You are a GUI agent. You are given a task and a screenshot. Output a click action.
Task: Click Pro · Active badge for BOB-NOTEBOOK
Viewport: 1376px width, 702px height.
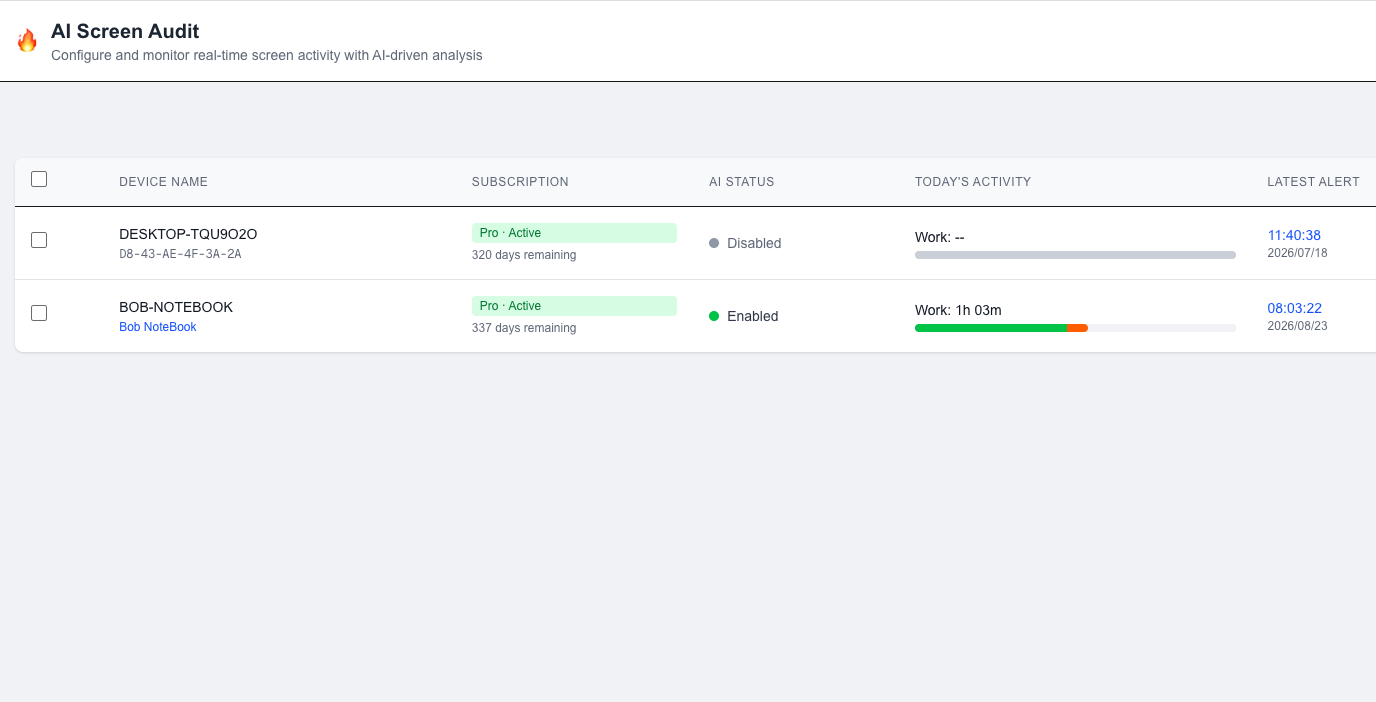(x=574, y=306)
